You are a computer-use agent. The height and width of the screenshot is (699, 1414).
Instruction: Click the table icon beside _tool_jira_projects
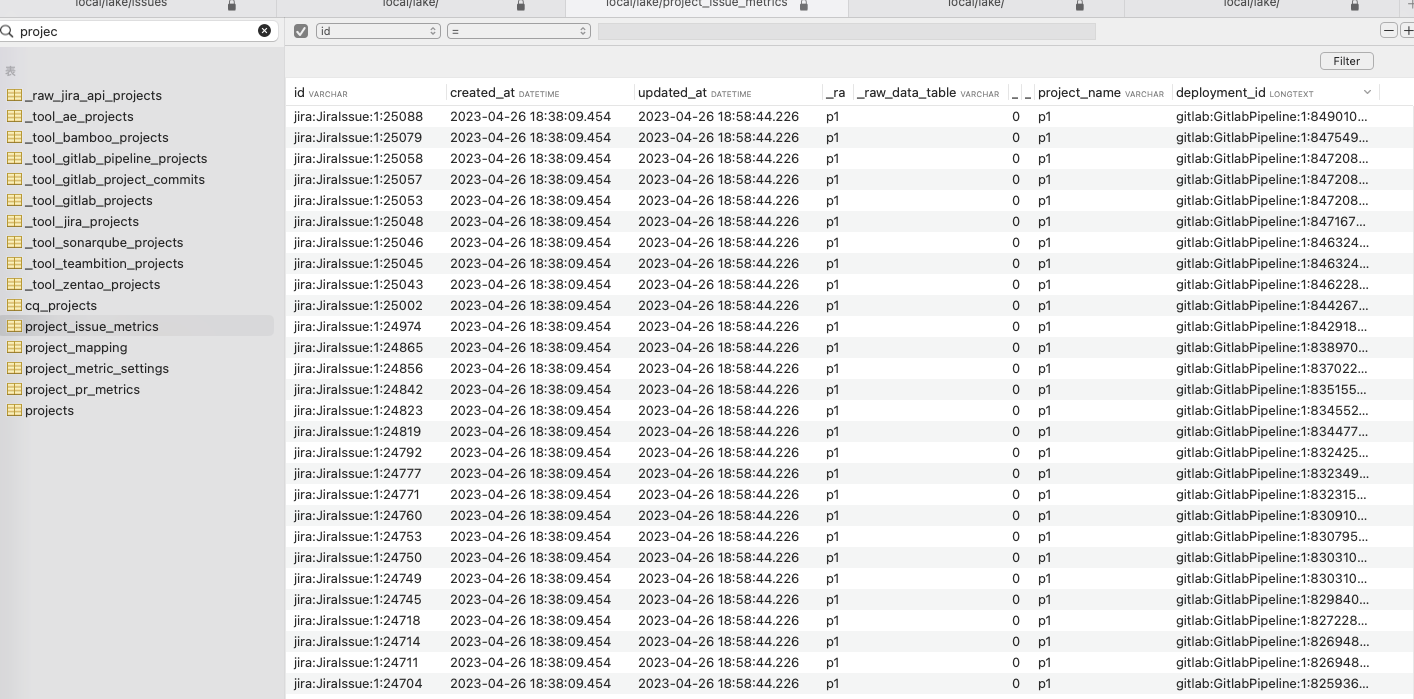point(14,221)
